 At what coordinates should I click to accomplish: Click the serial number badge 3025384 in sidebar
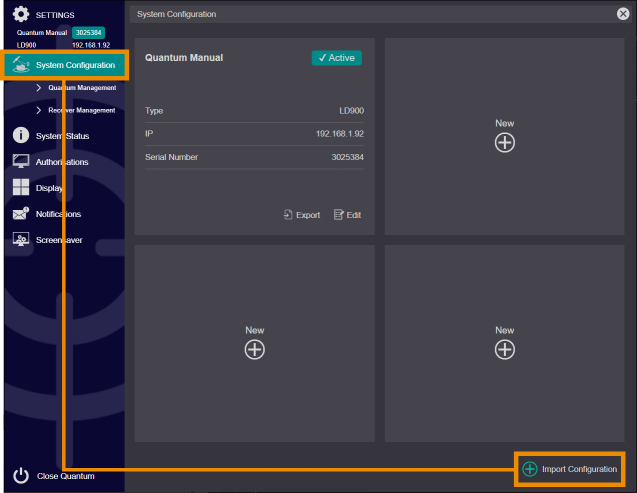(x=89, y=32)
